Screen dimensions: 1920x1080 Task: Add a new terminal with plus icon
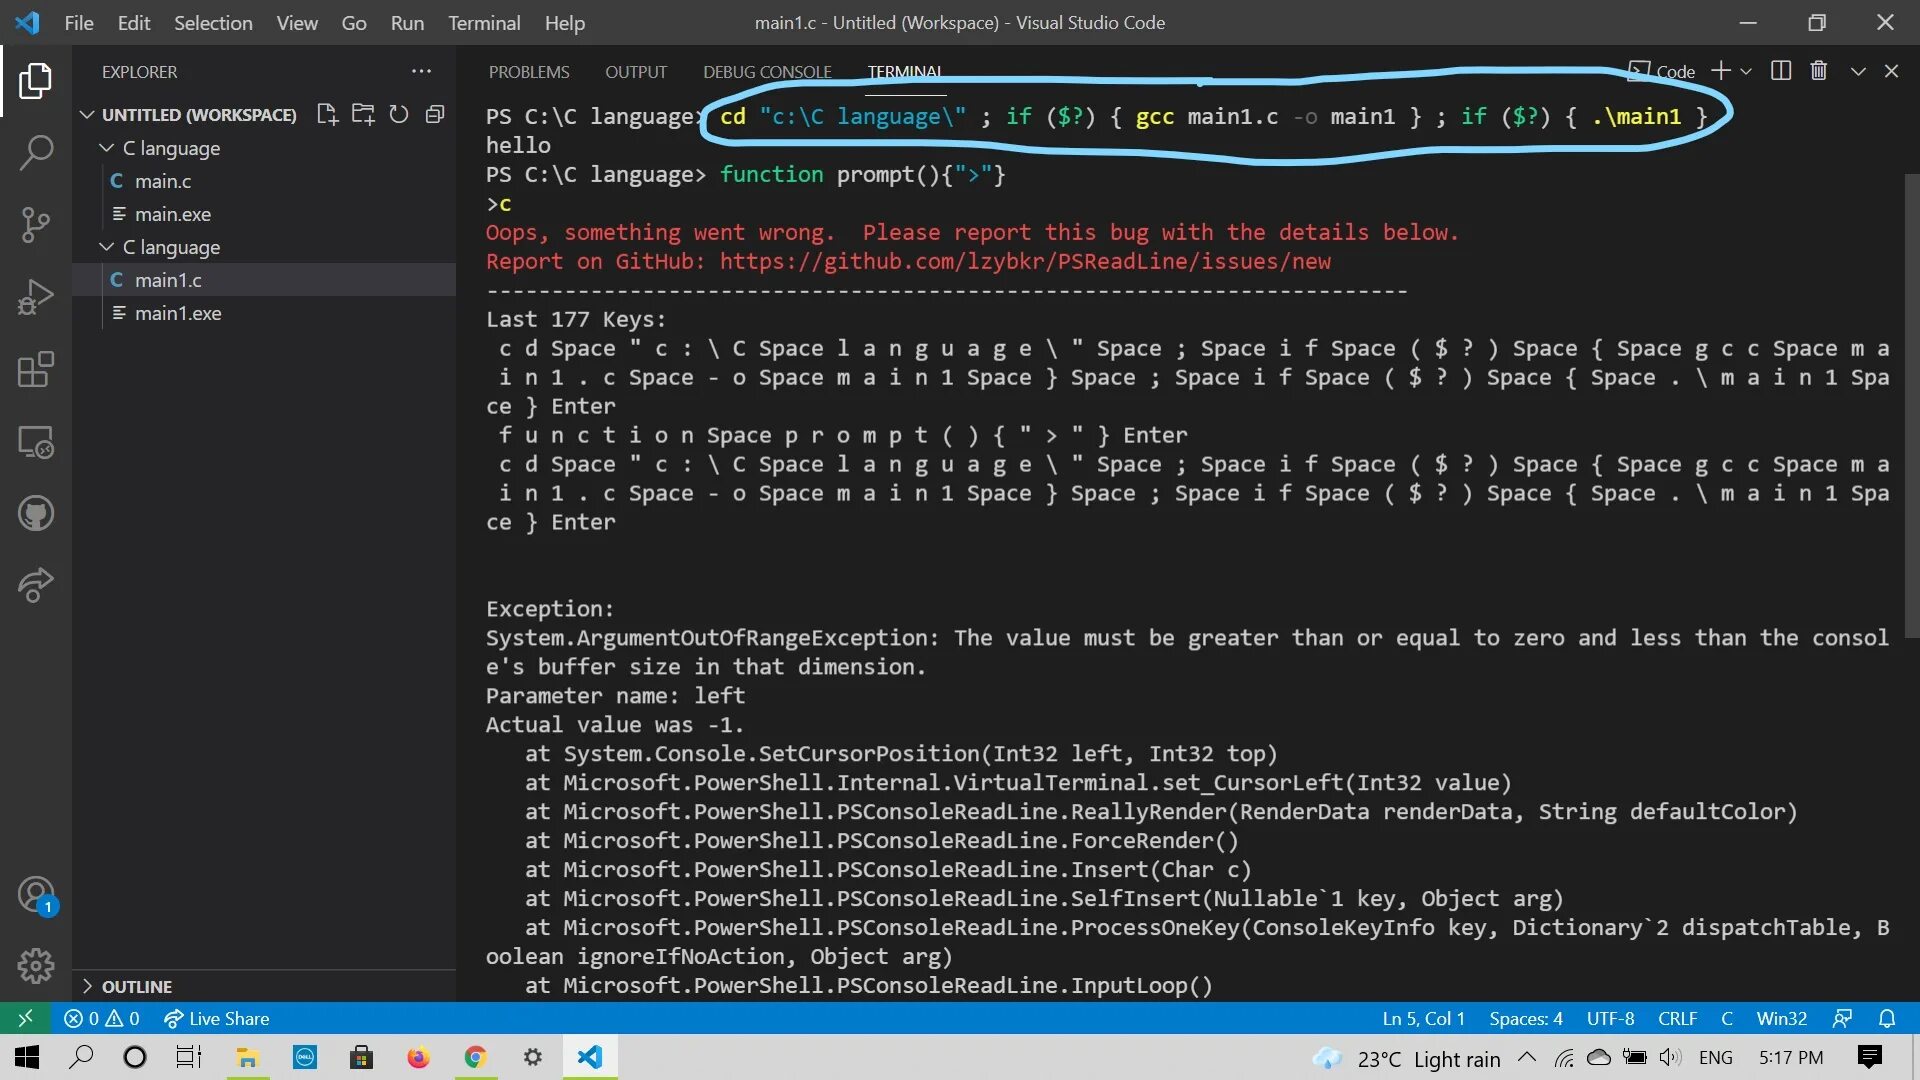coord(1721,71)
